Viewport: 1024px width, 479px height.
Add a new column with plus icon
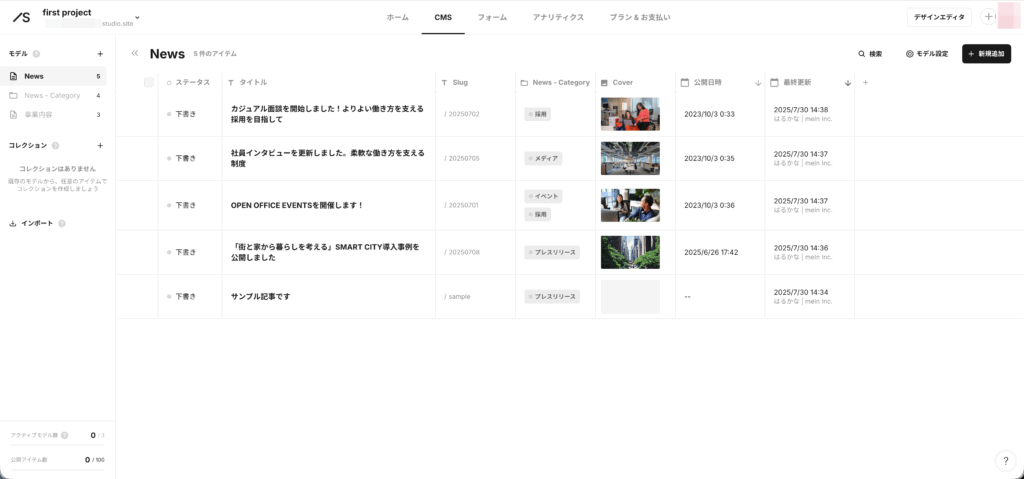coord(865,82)
